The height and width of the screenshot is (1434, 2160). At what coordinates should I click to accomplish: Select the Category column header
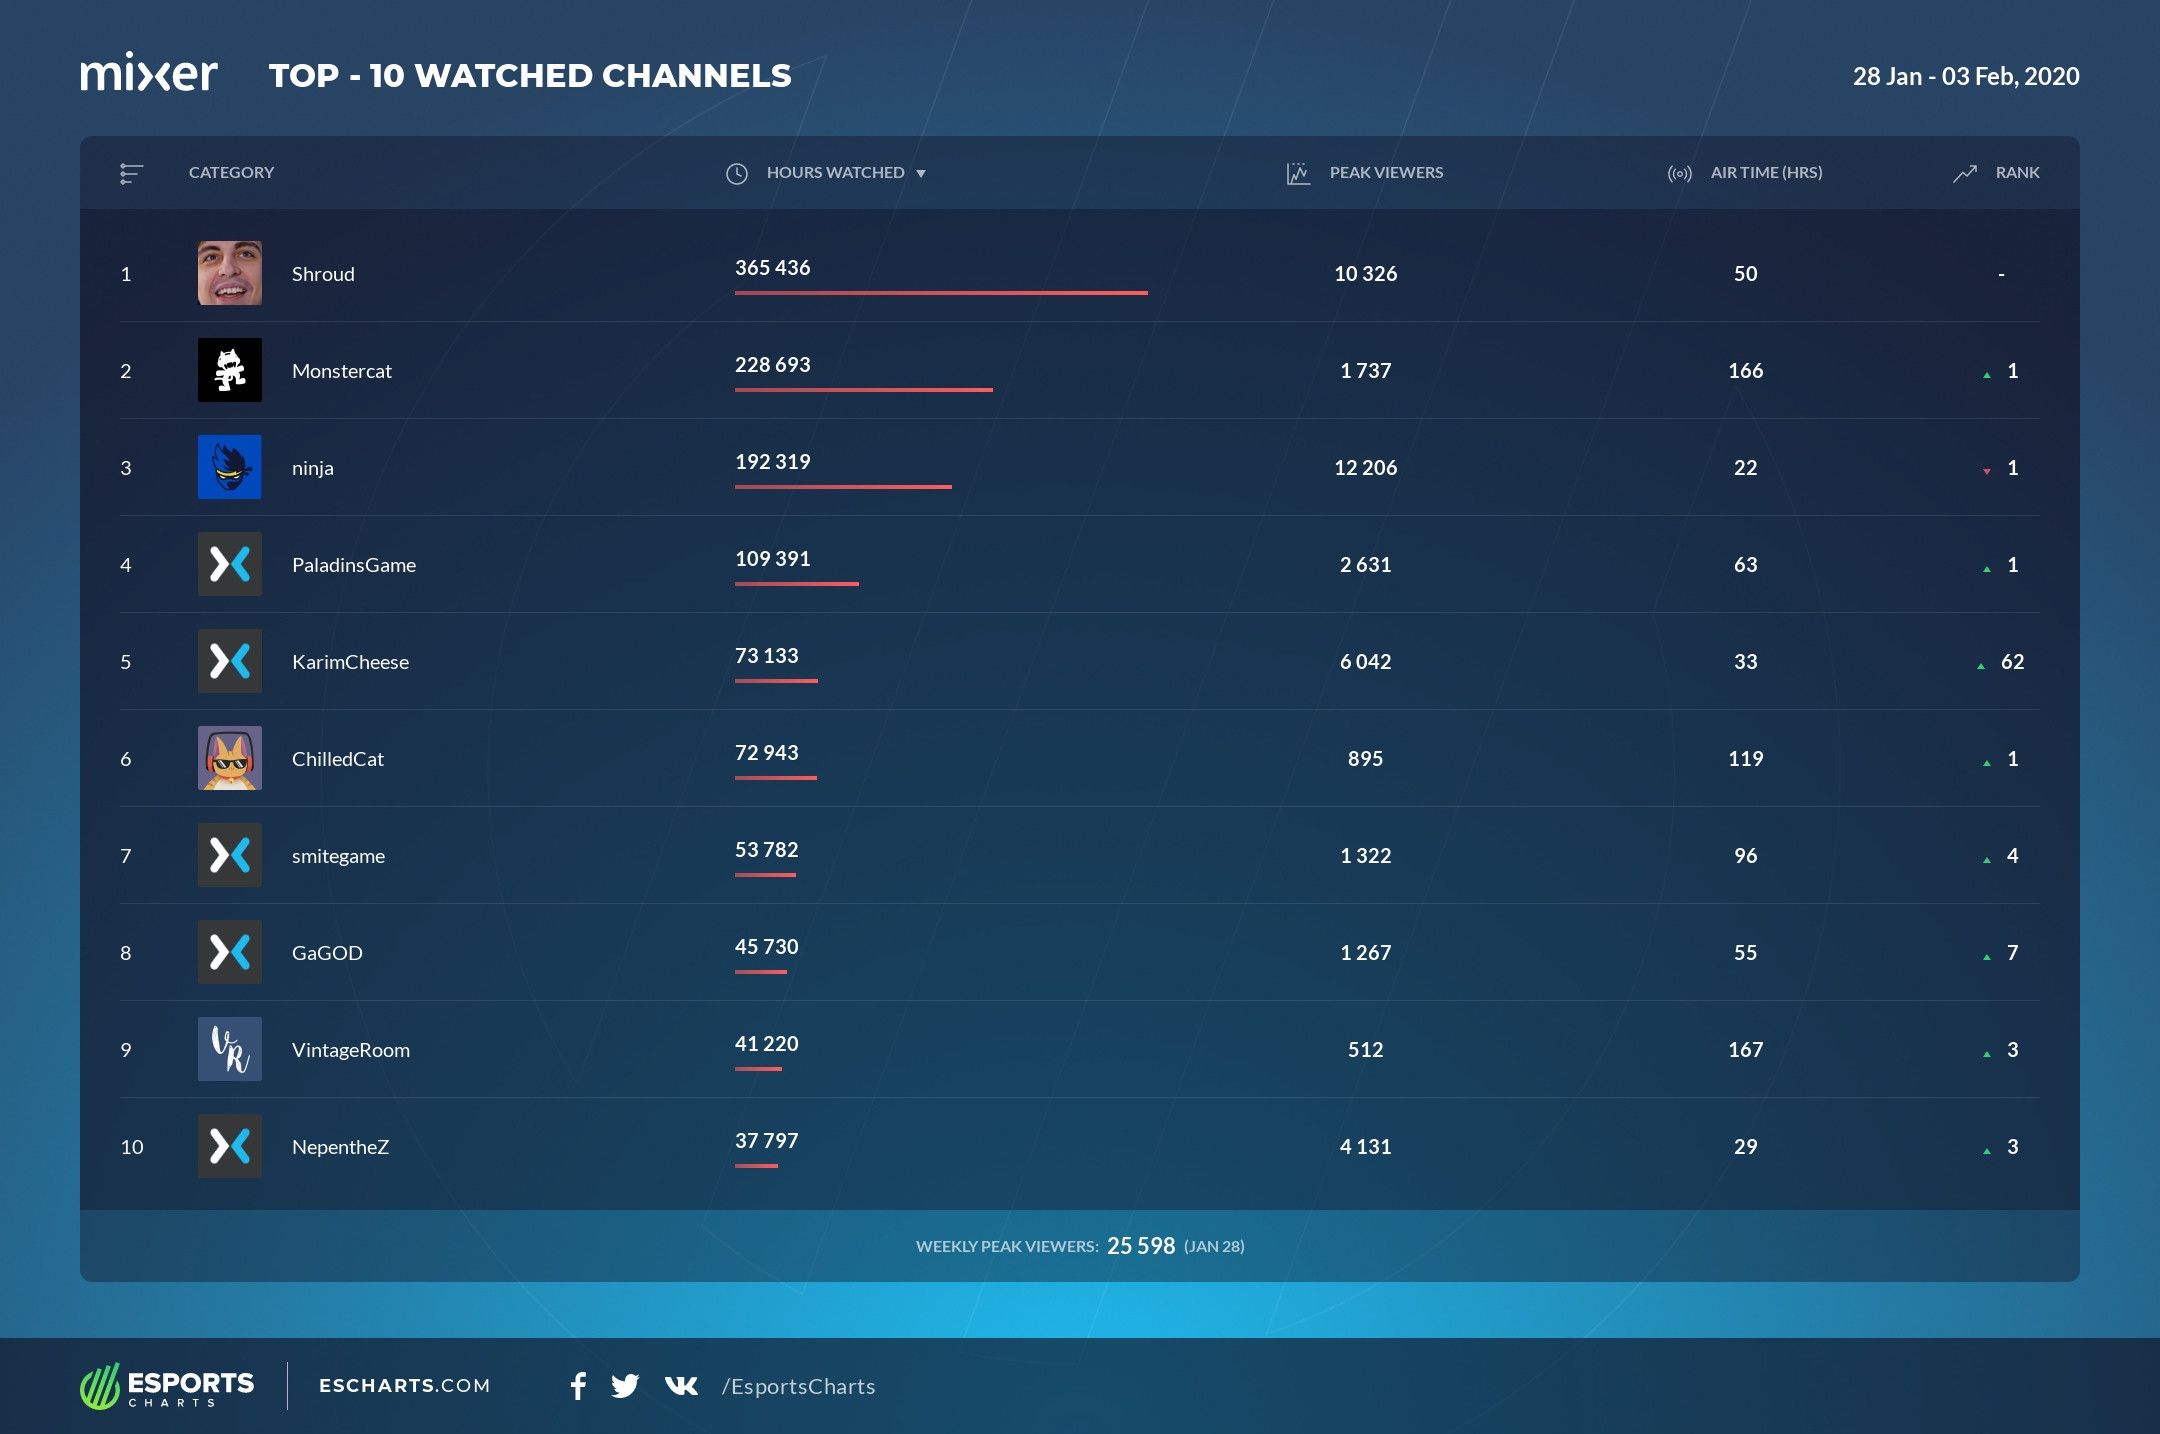coord(231,172)
